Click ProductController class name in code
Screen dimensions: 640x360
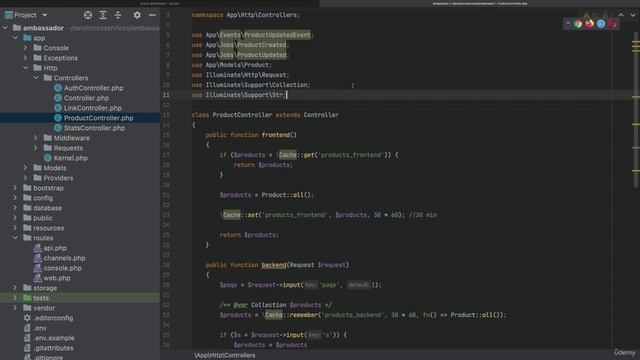click(x=242, y=115)
